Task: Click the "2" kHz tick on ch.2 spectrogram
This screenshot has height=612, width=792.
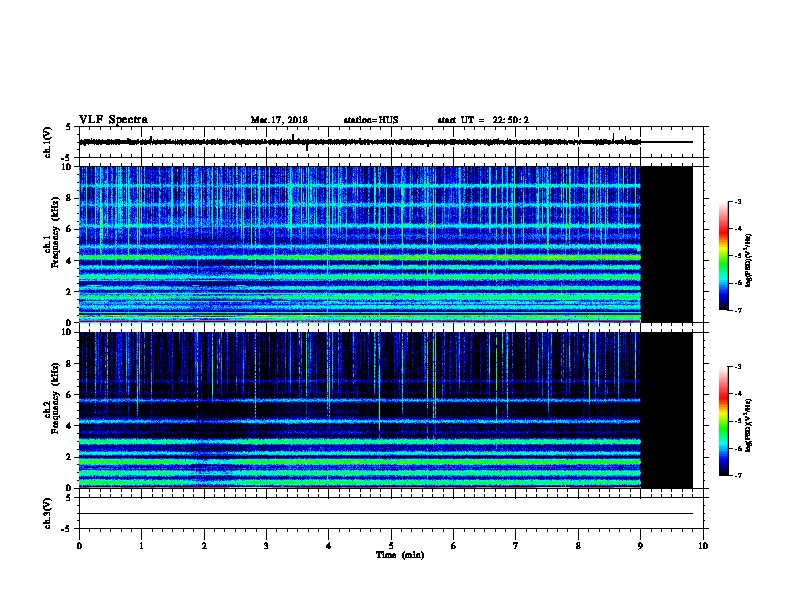Action: (x=70, y=457)
